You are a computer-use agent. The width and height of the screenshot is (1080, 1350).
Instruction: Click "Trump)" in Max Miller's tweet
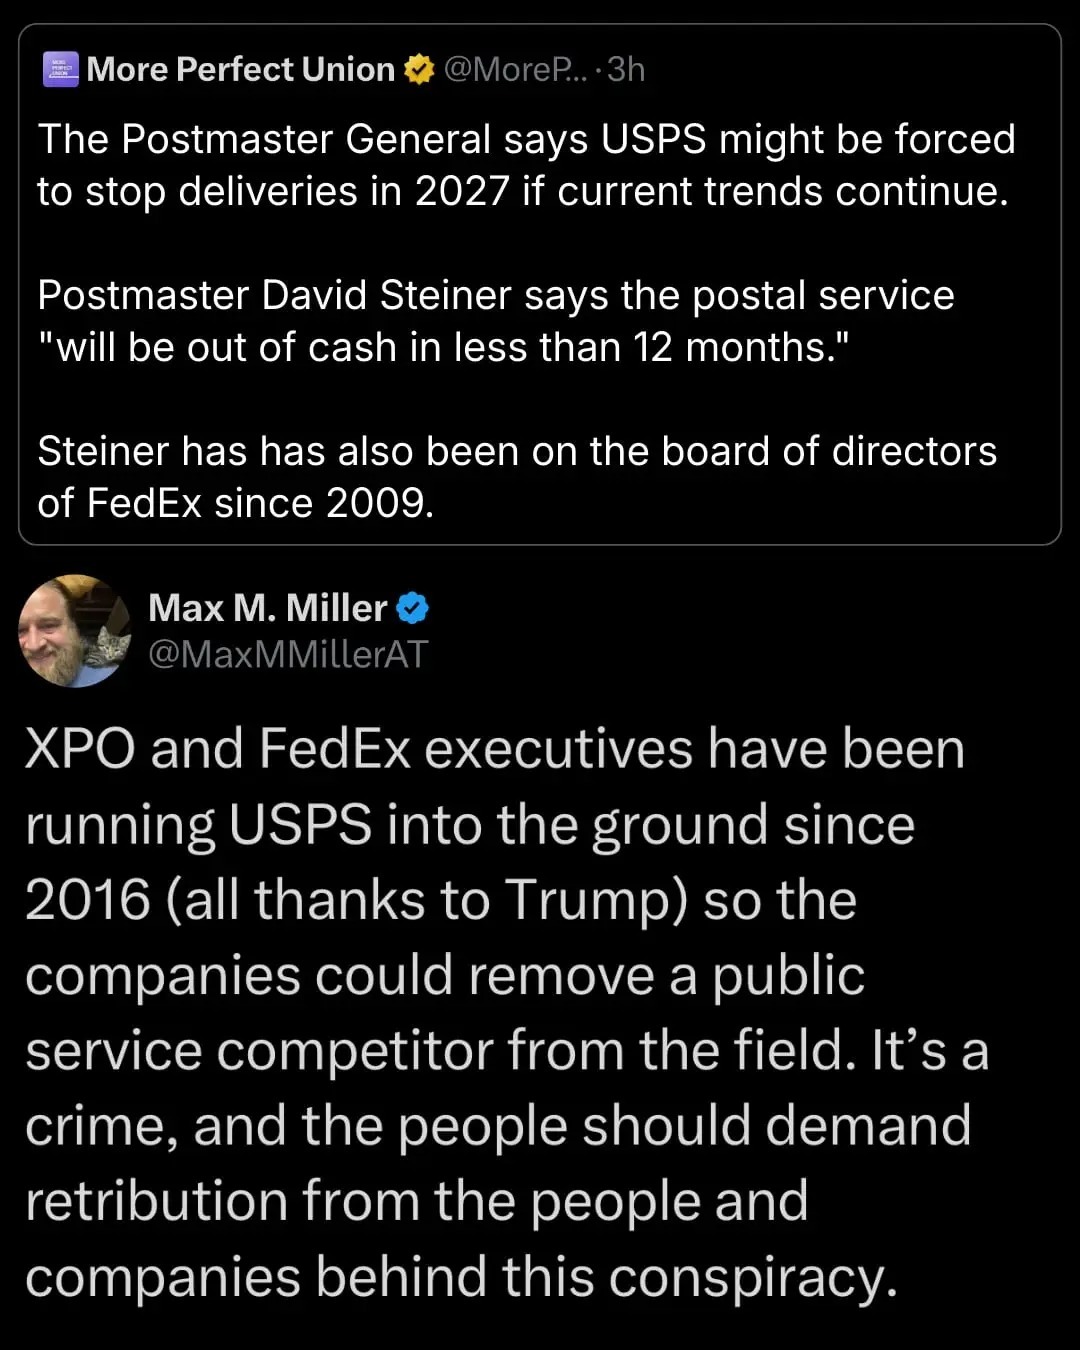596,900
